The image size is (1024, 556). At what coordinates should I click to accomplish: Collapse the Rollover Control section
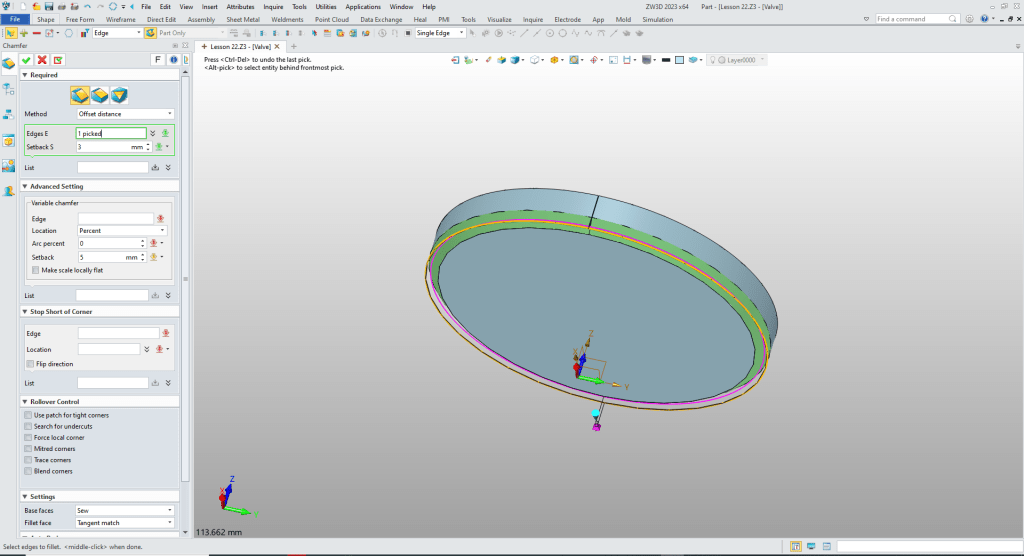[x=25, y=402]
